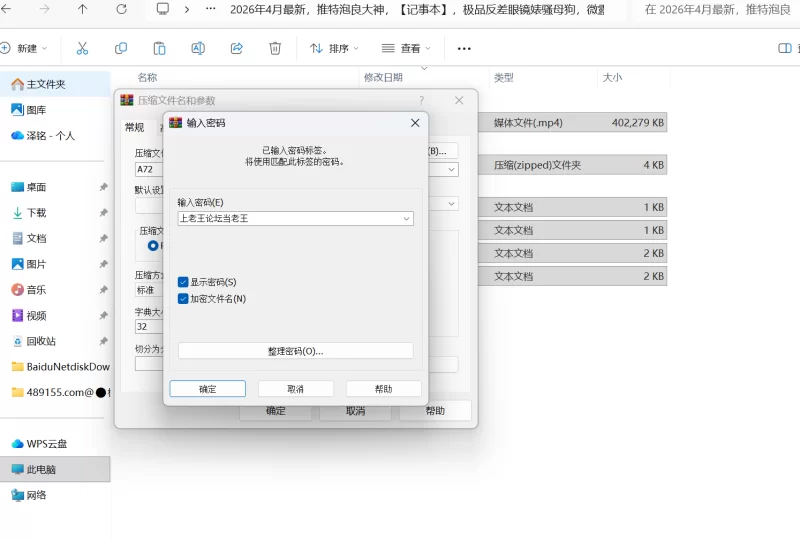Toggle 加密文件名(N) checkbox
This screenshot has height=540, width=800.
183,299
